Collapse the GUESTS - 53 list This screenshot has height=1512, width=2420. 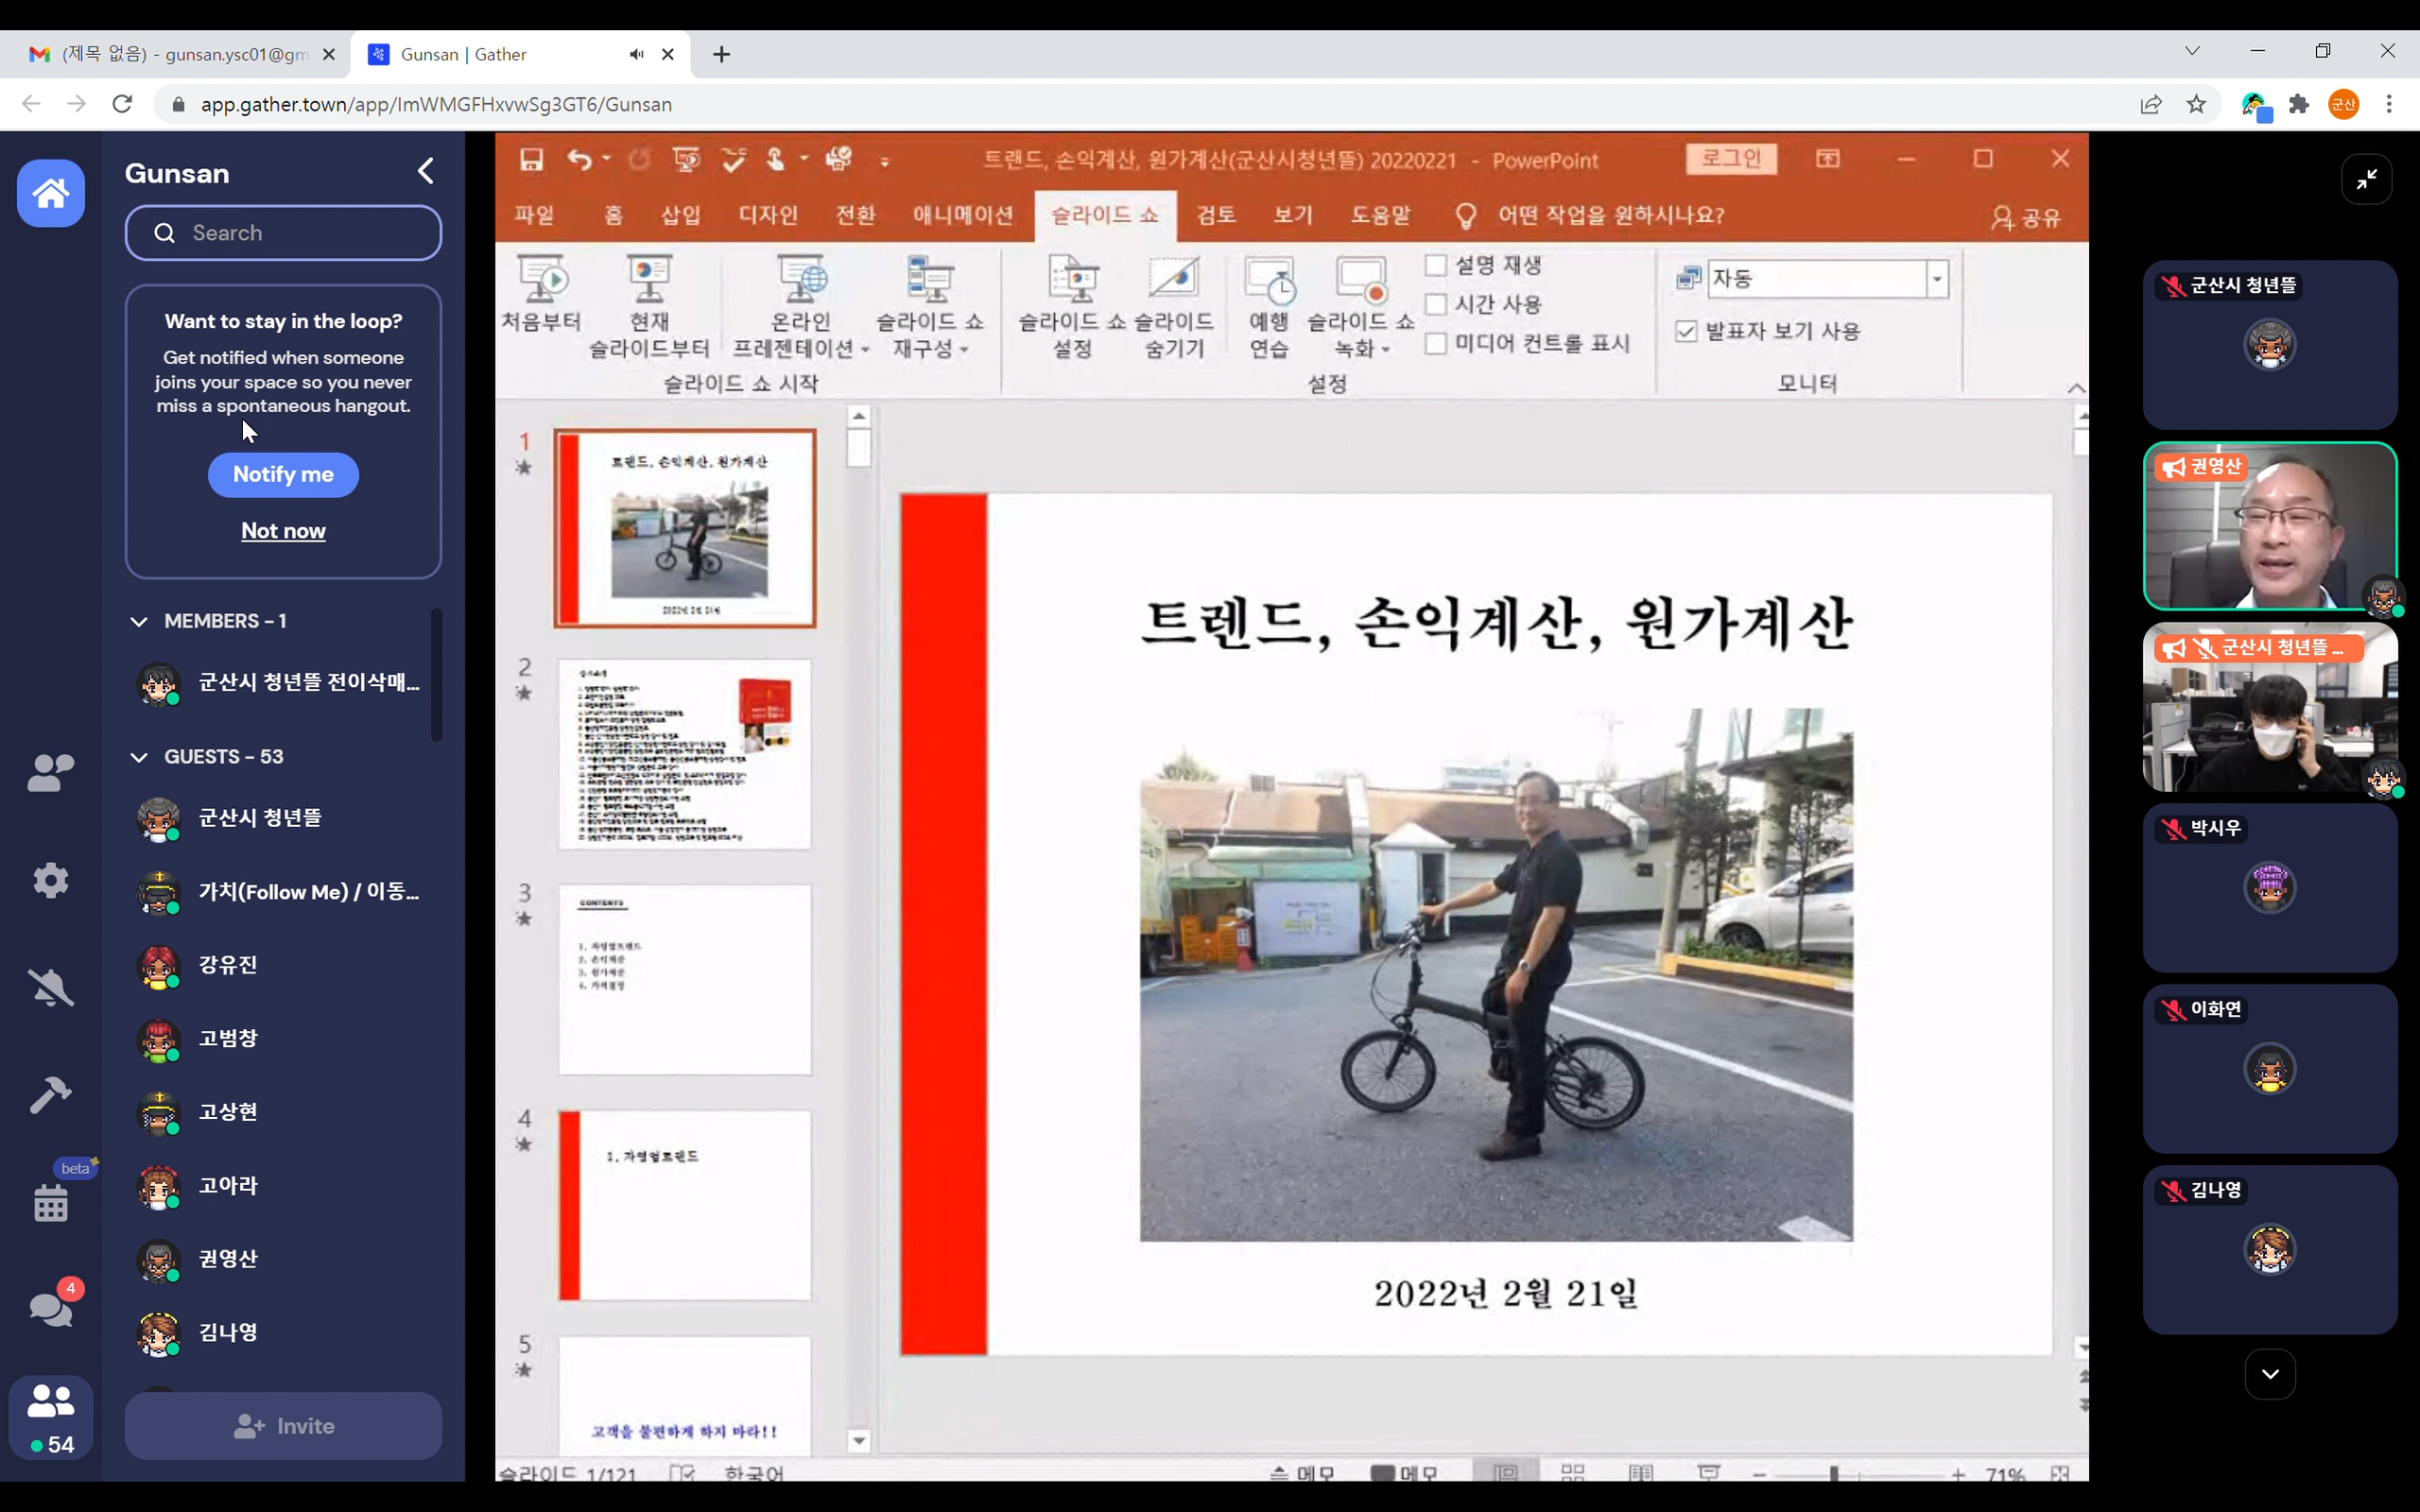[139, 757]
